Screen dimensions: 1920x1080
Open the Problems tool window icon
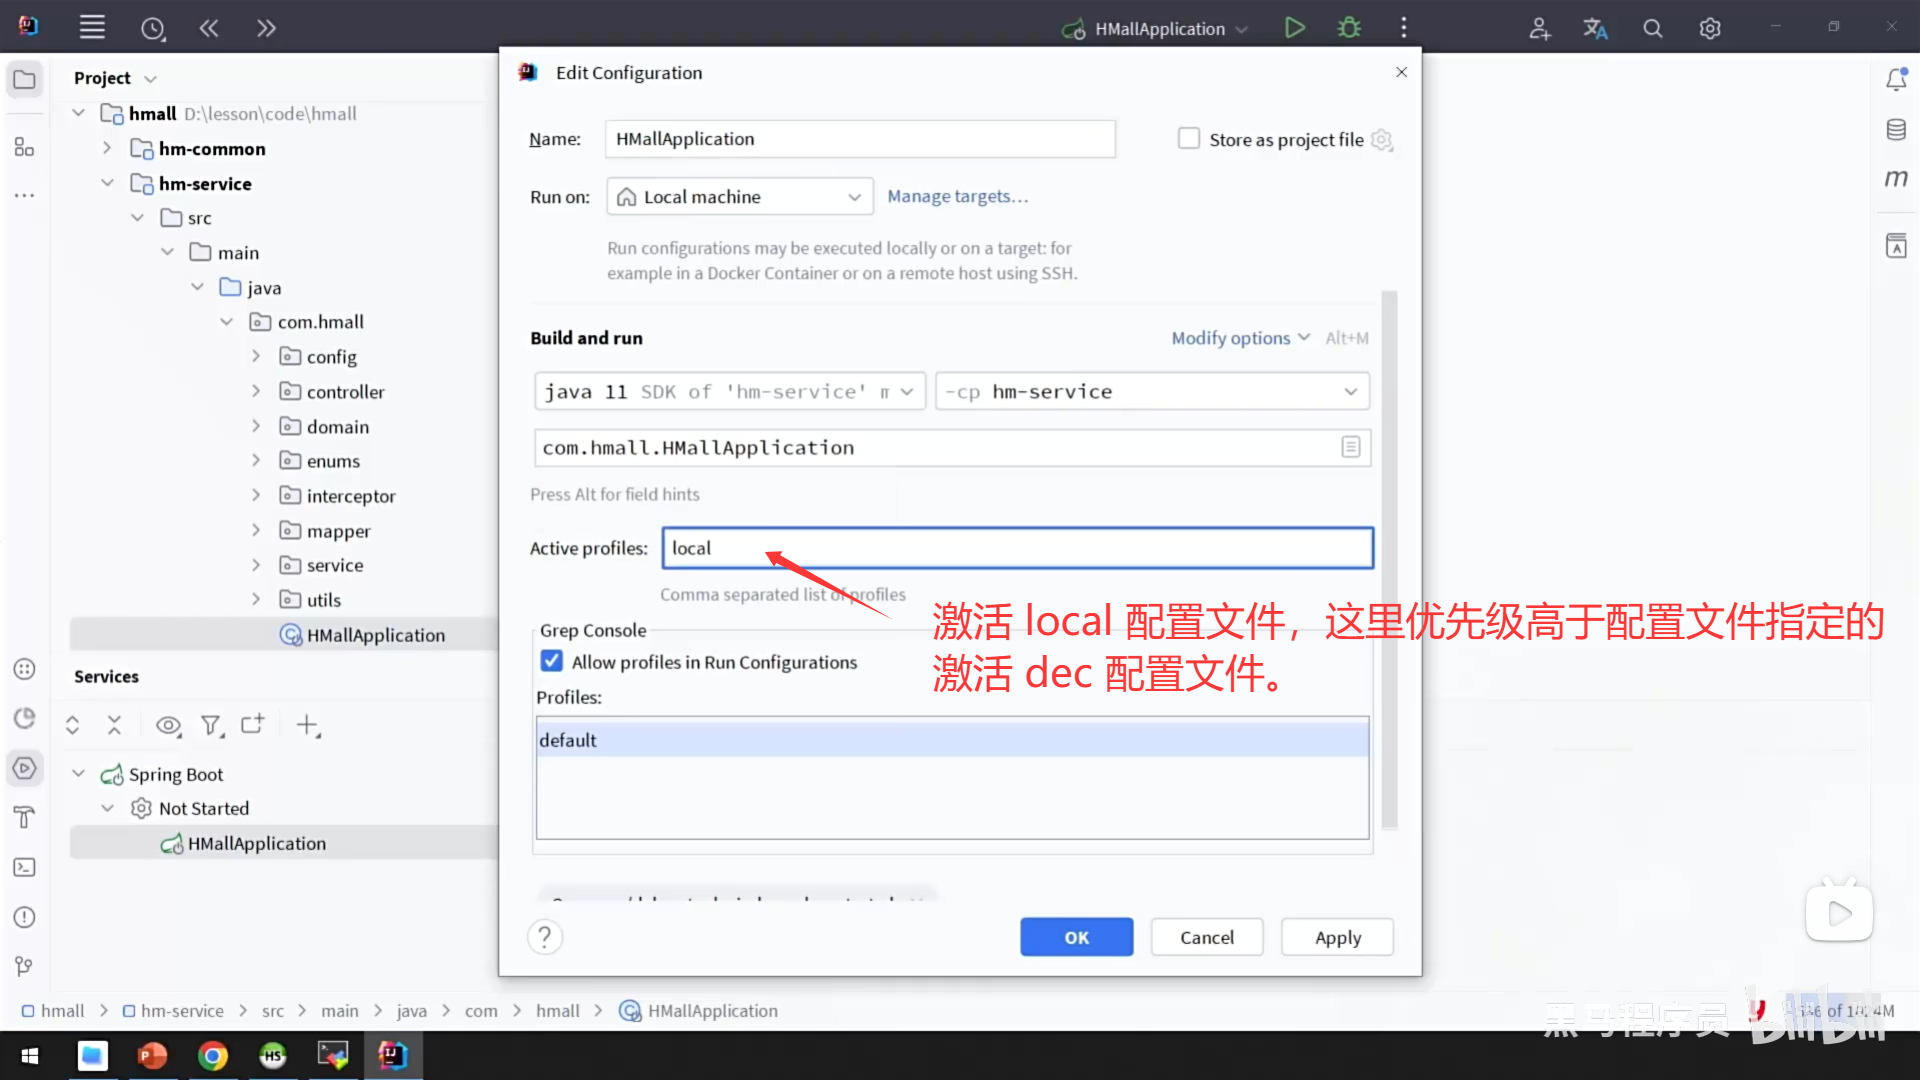24,916
